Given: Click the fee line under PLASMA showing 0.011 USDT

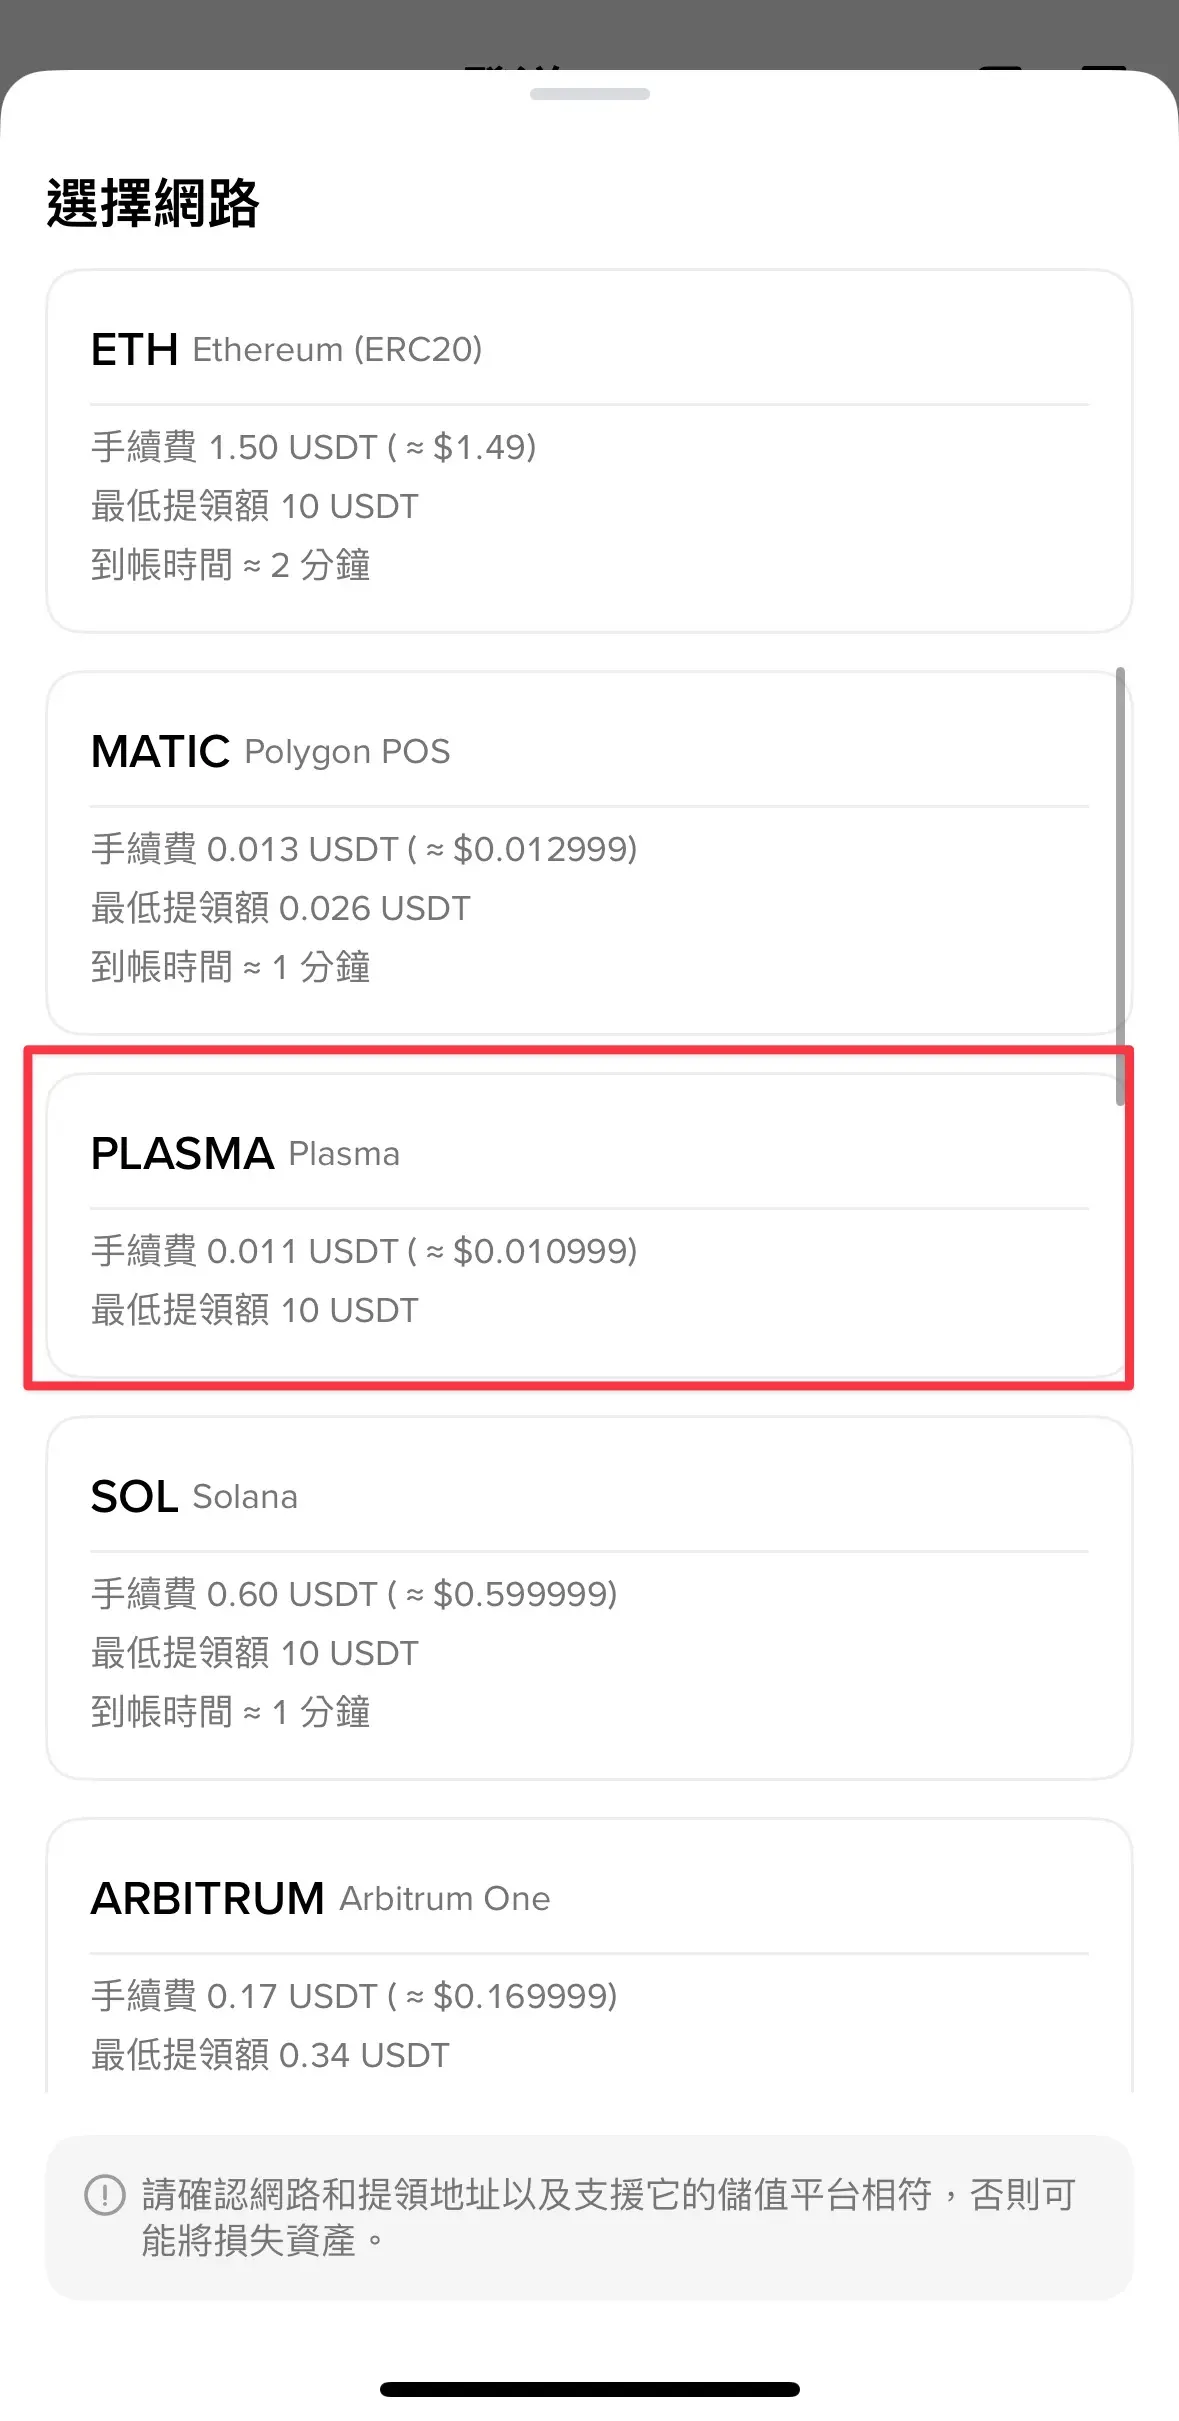Looking at the screenshot, I should tap(360, 1251).
